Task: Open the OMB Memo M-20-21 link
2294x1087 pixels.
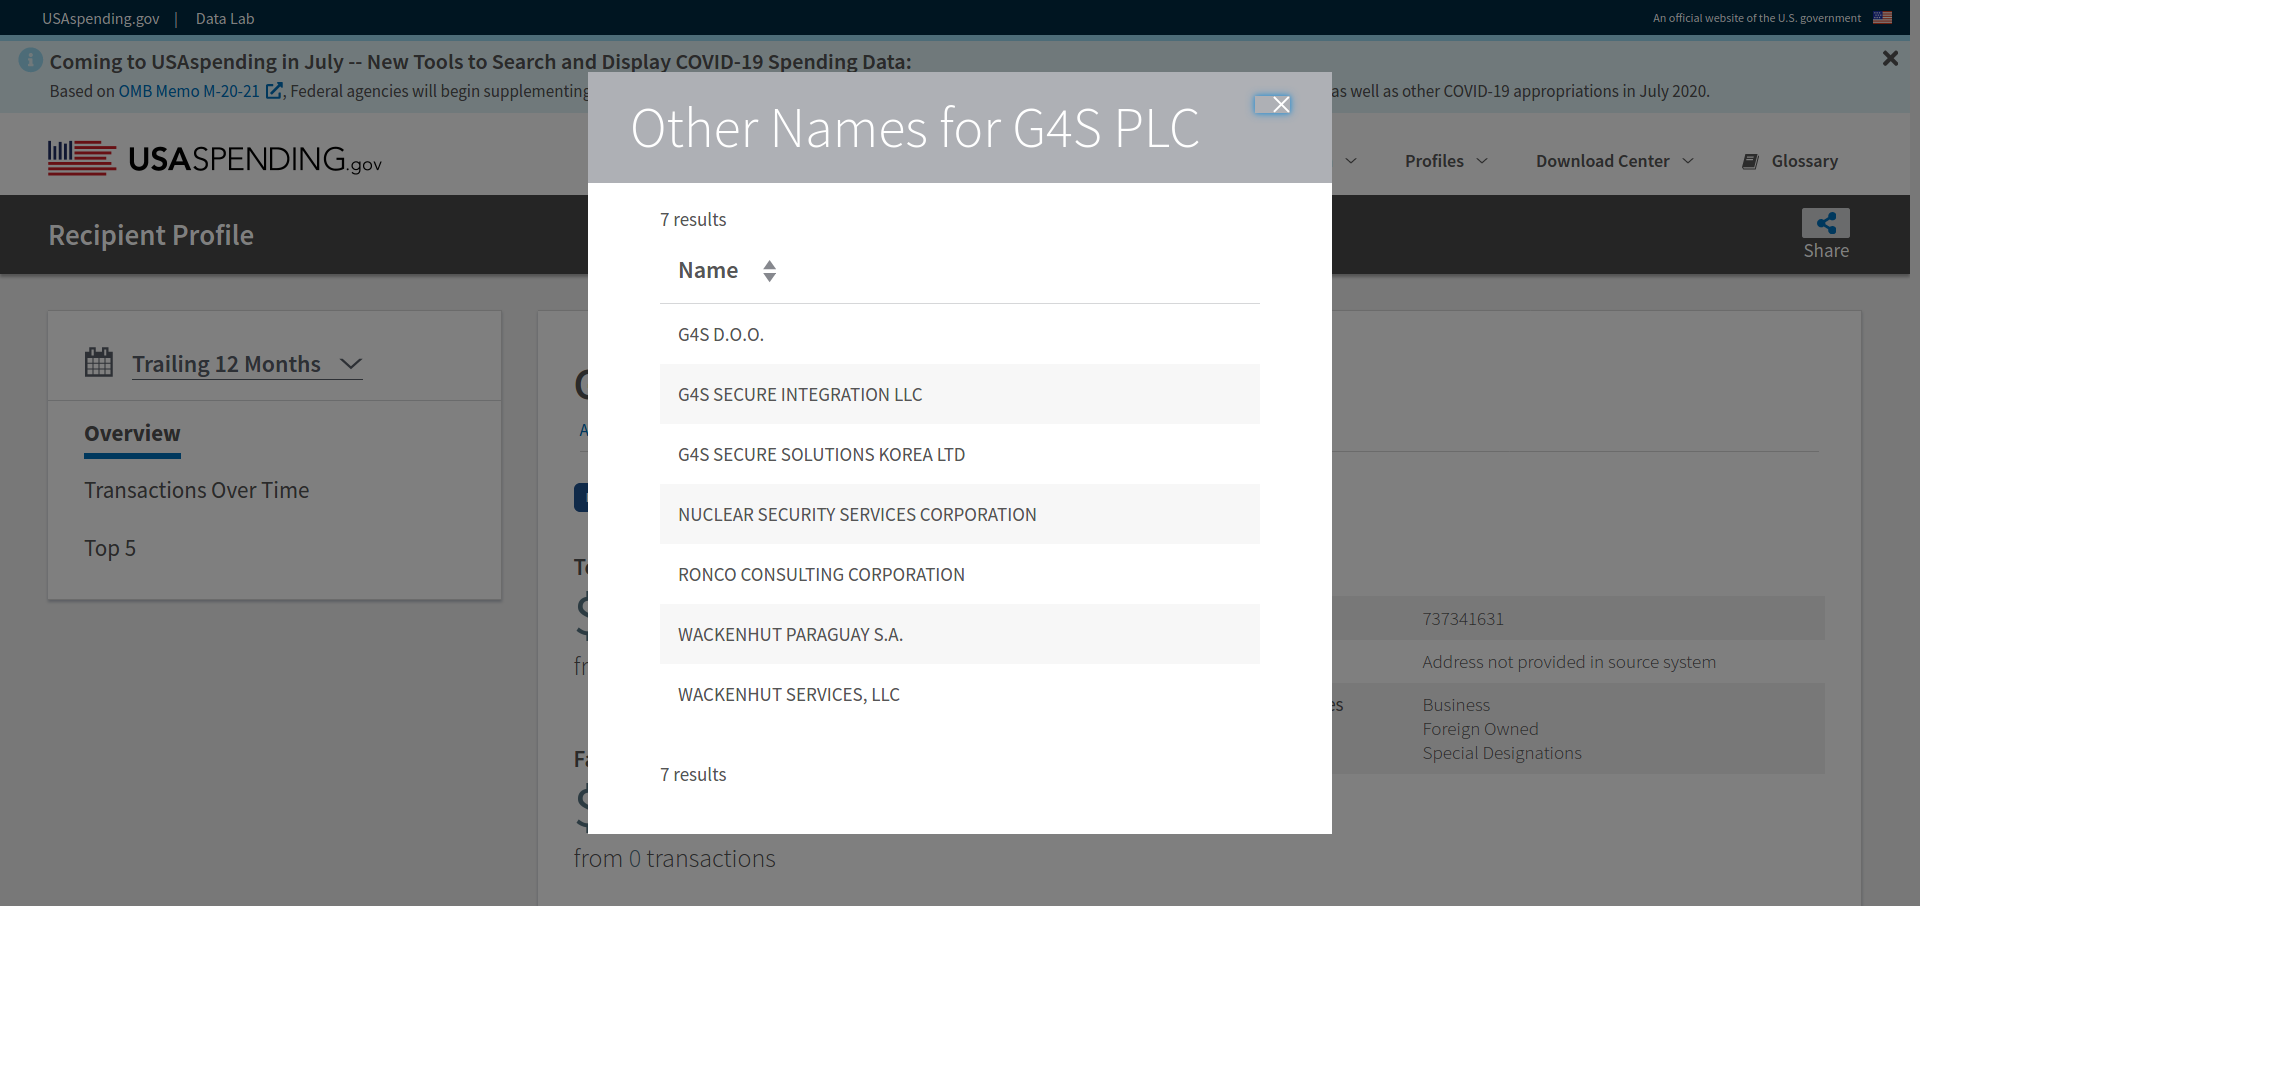Action: [189, 91]
